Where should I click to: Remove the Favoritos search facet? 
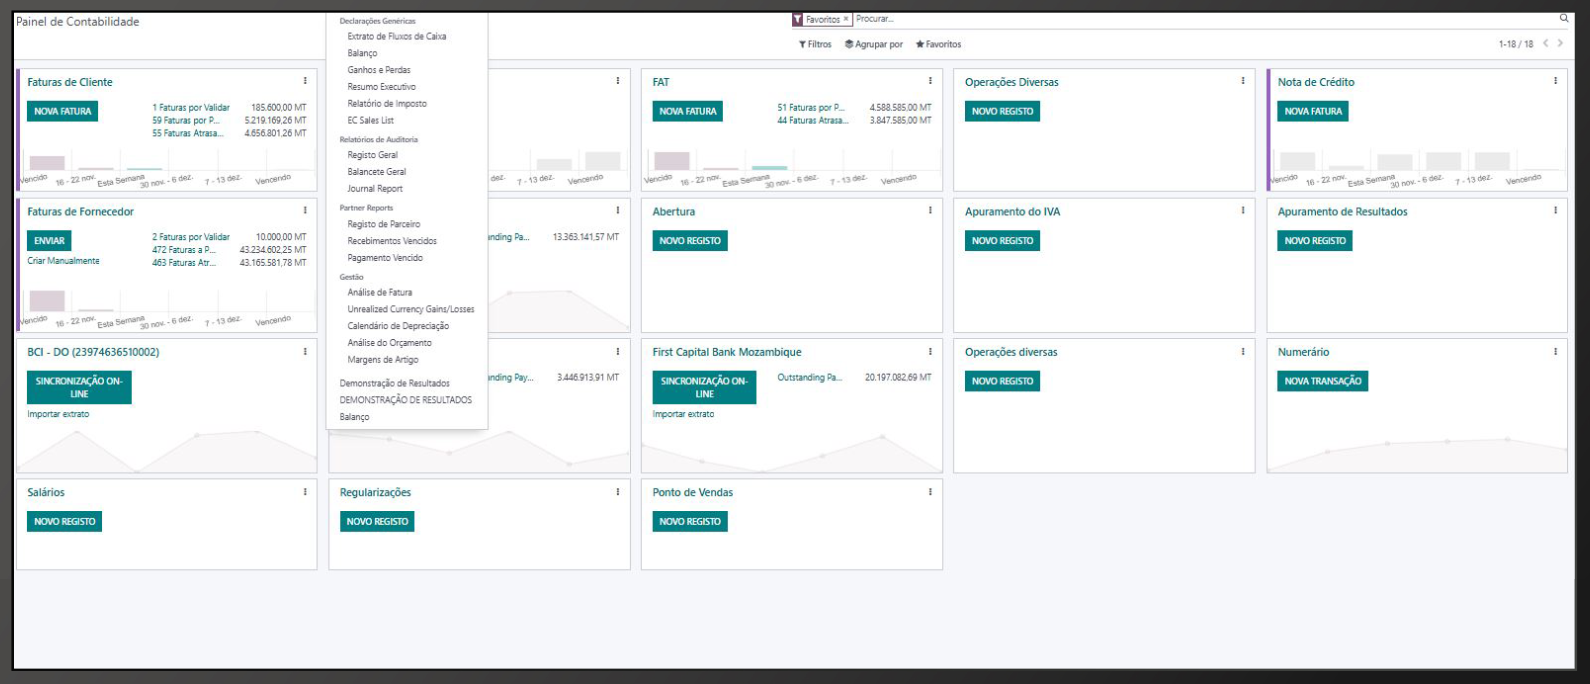[846, 19]
